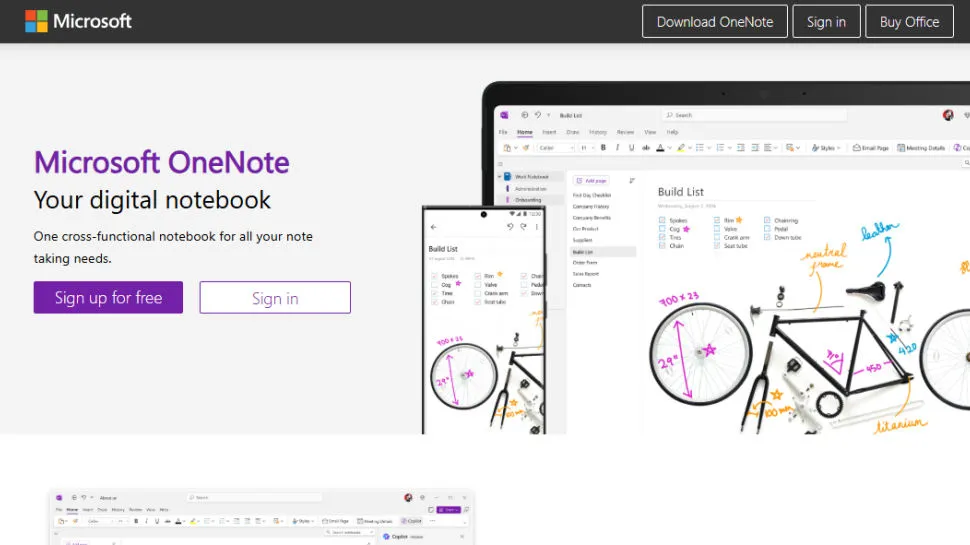The height and width of the screenshot is (545, 970).
Task: Click the Underline icon in the laptop ribbon
Action: [x=630, y=148]
